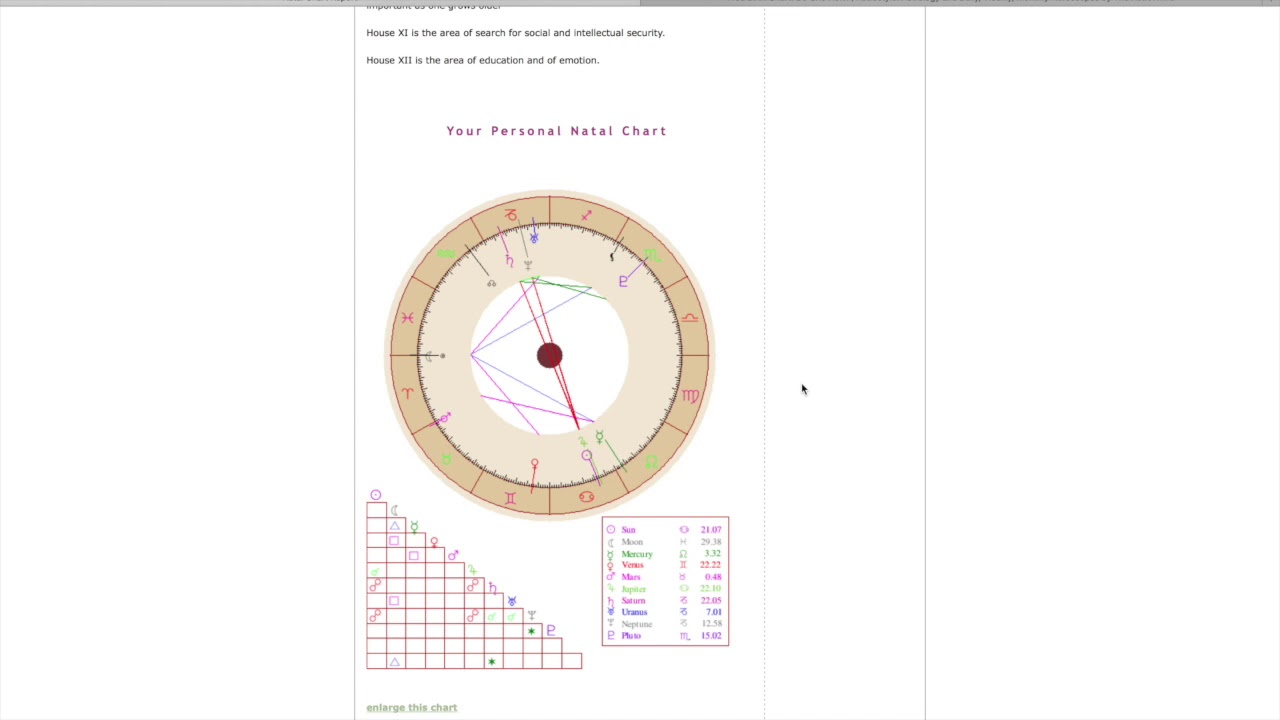Click the 'Your Personal Natal Chart' heading
The image size is (1280, 720).
point(556,131)
